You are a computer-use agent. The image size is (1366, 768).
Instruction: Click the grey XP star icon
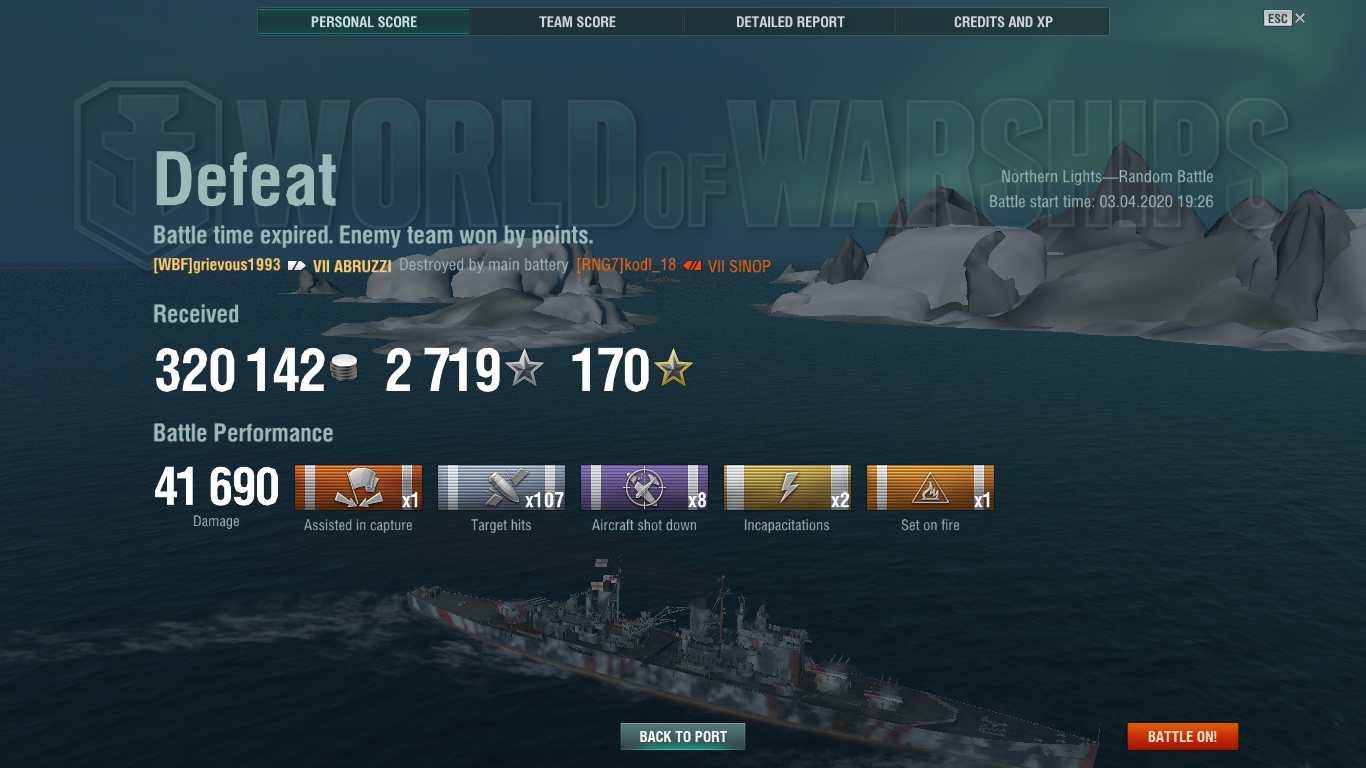(524, 370)
